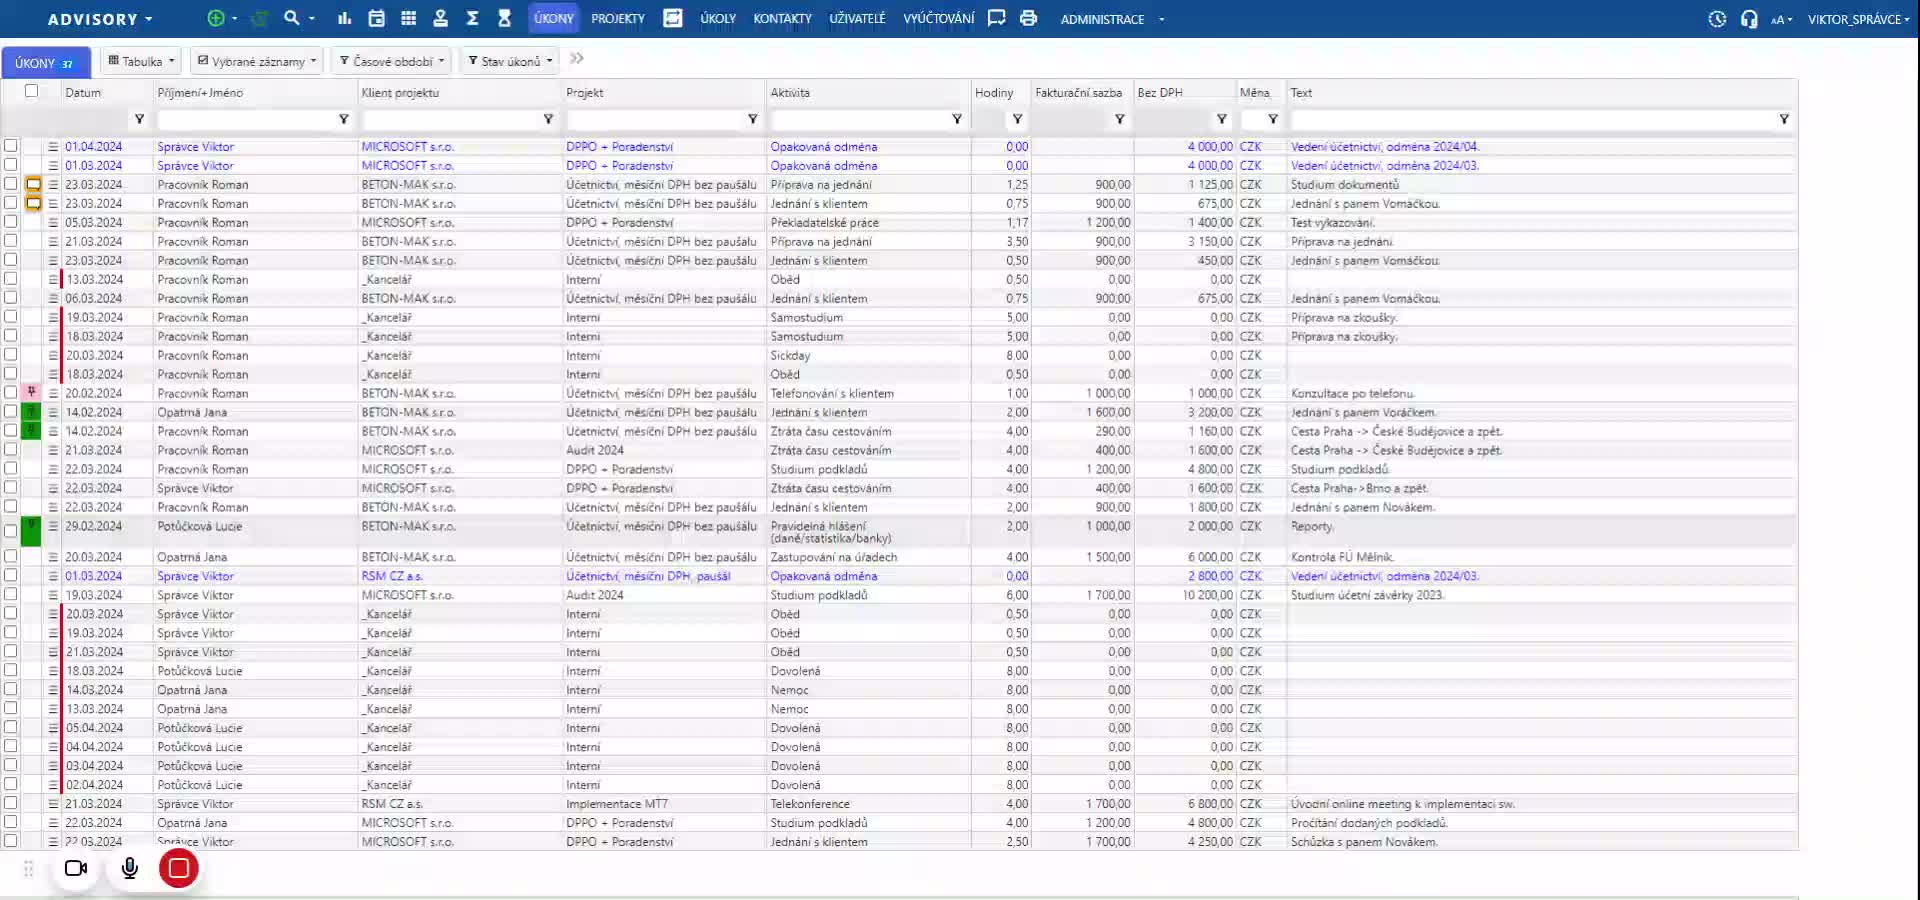Check the row dated 05.03.2024
Image resolution: width=1920 pixels, height=900 pixels.
[11, 222]
